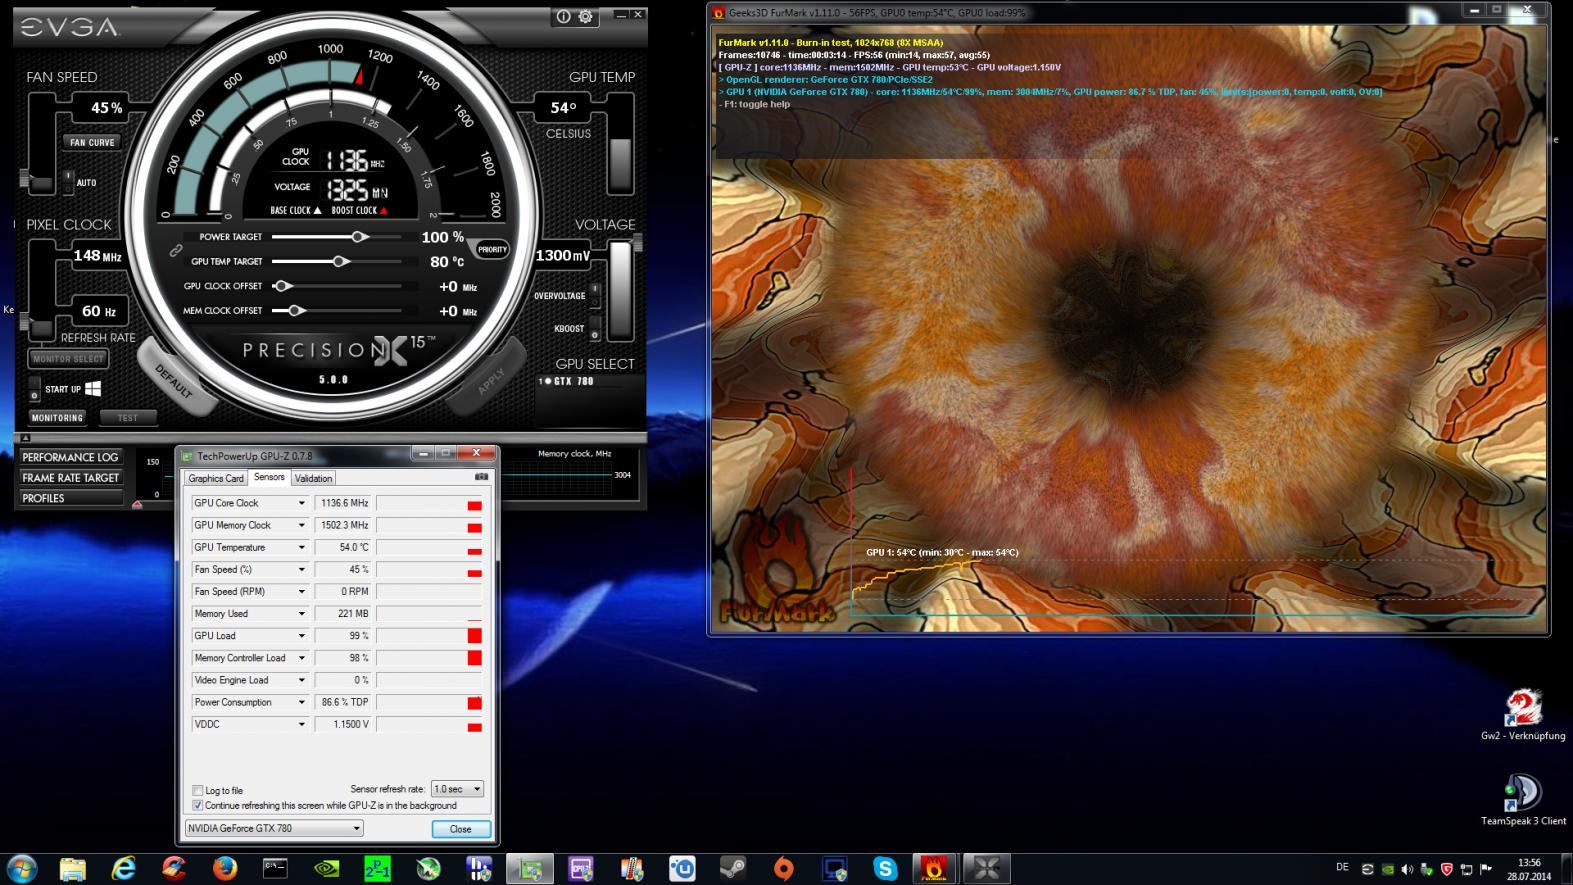Open Sensor refresh rate 1.0 sec dropdown

tap(457, 789)
